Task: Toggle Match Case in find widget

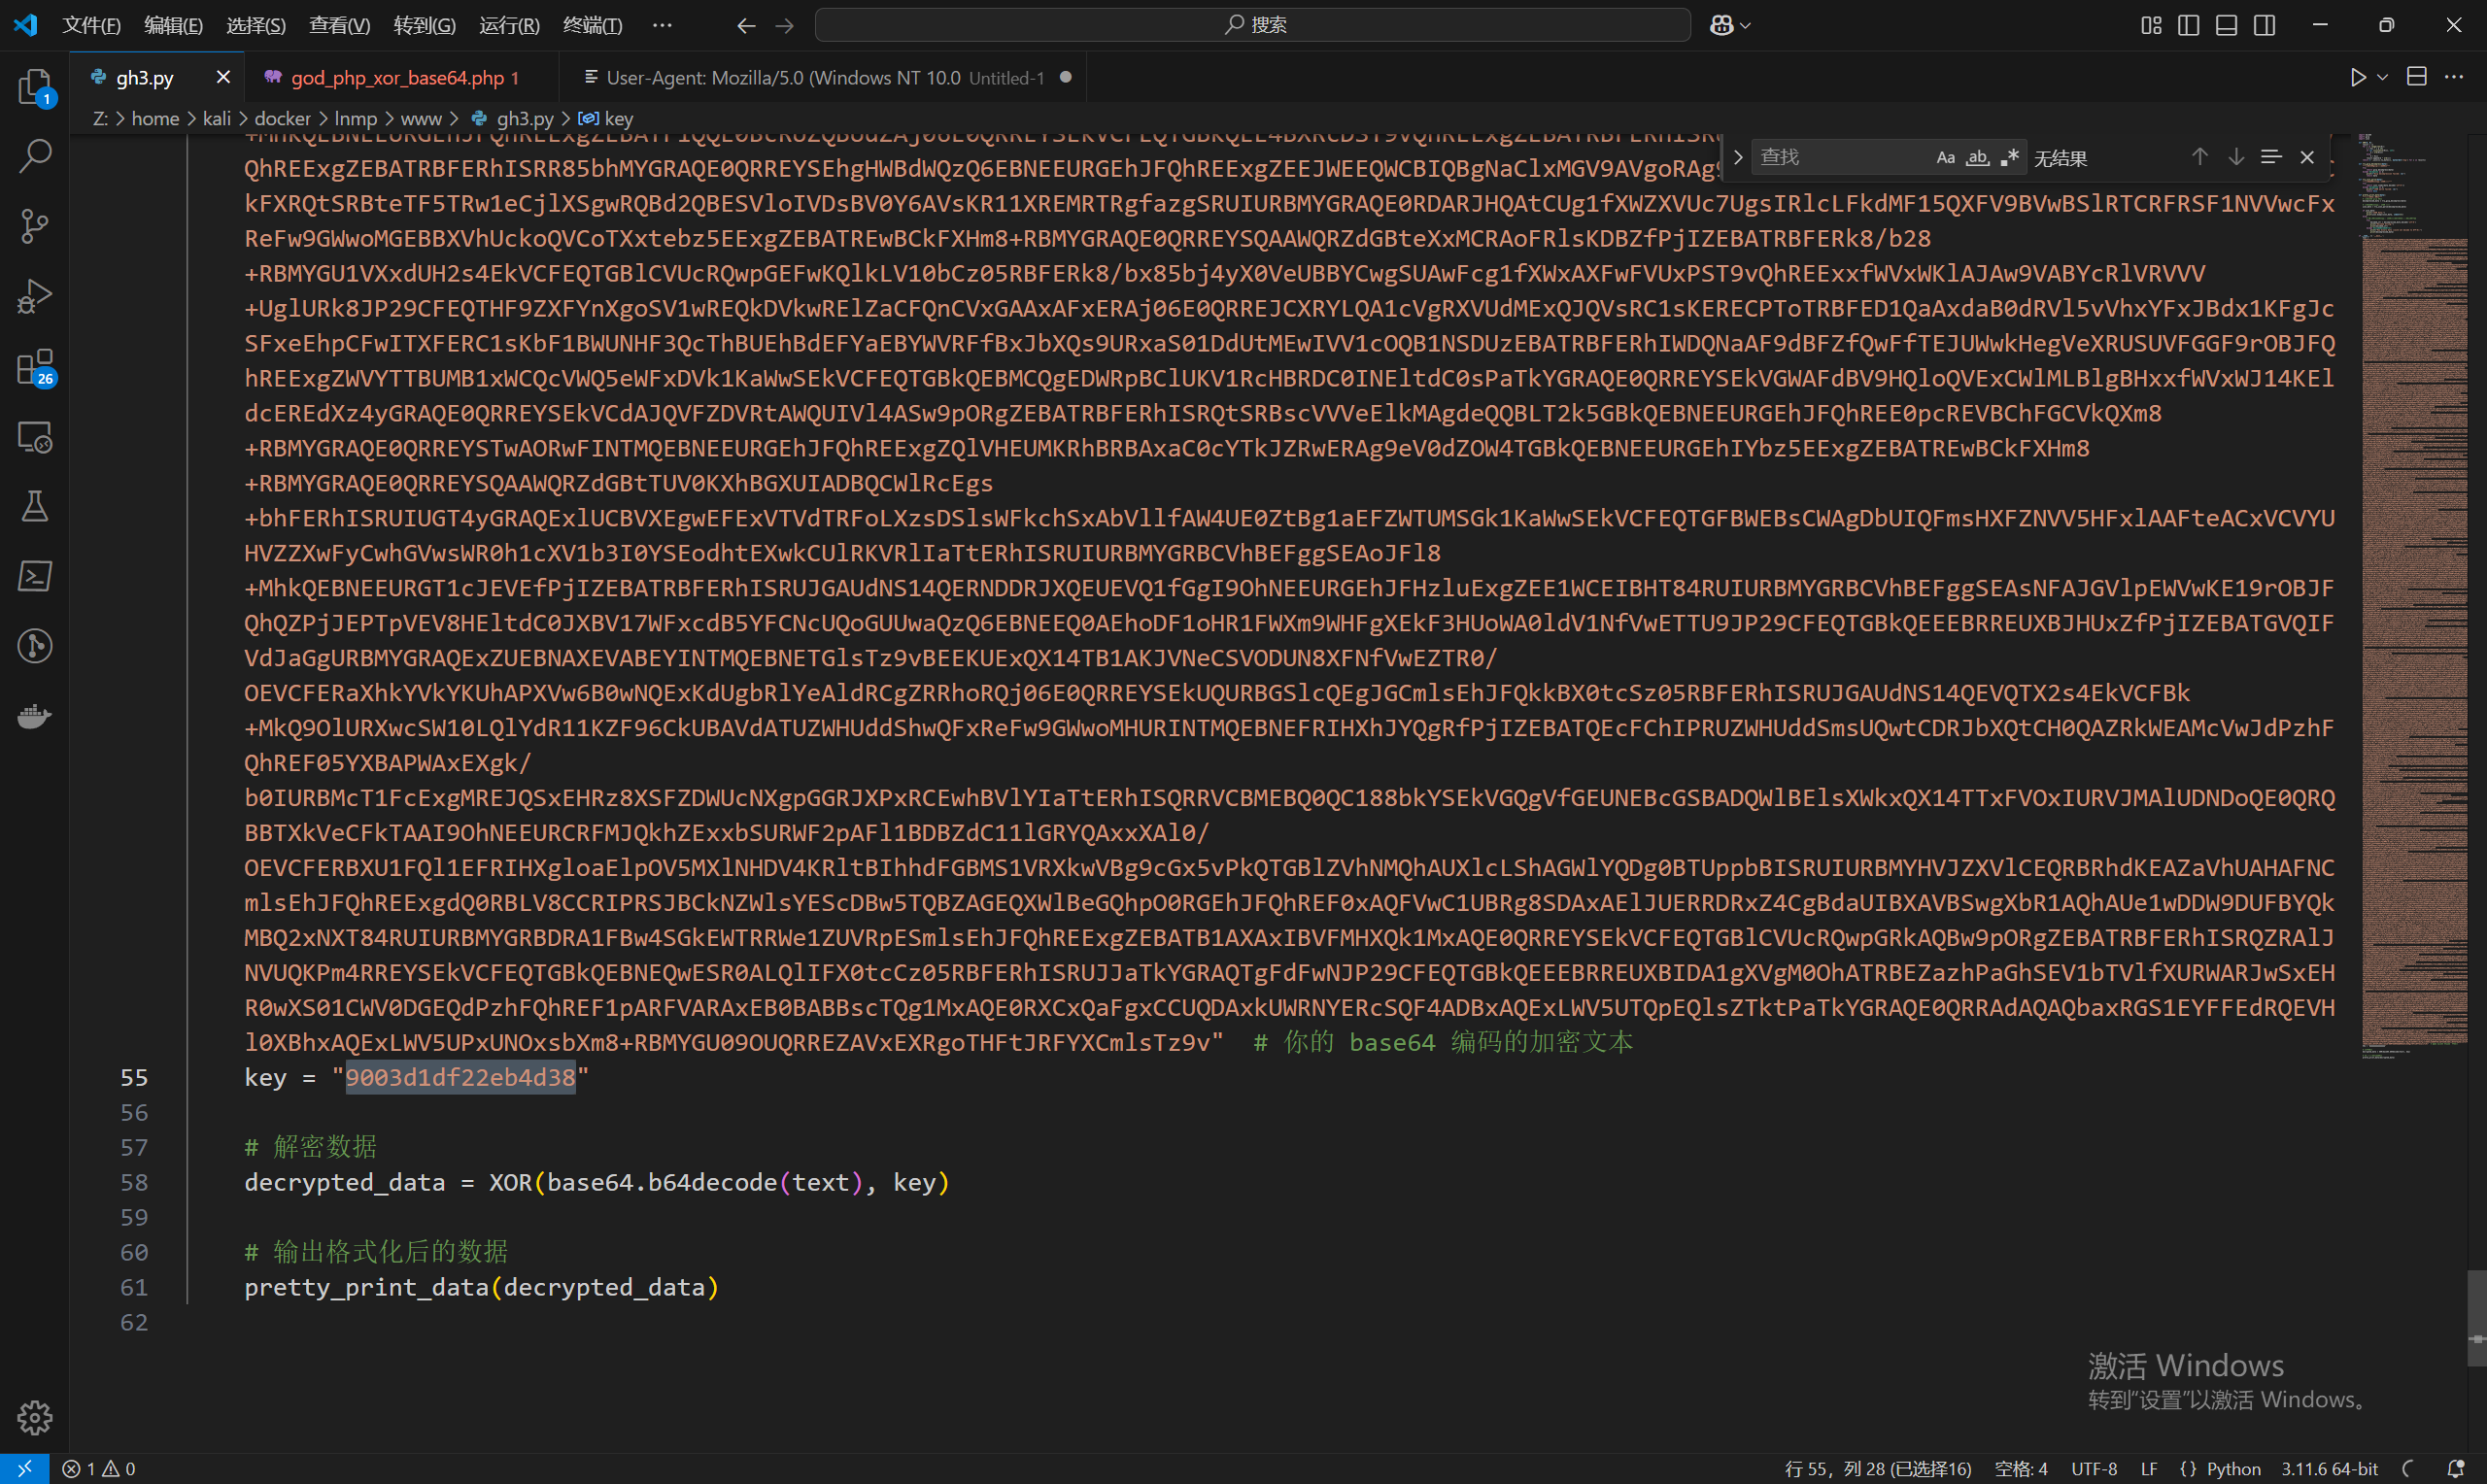Action: click(x=1945, y=157)
